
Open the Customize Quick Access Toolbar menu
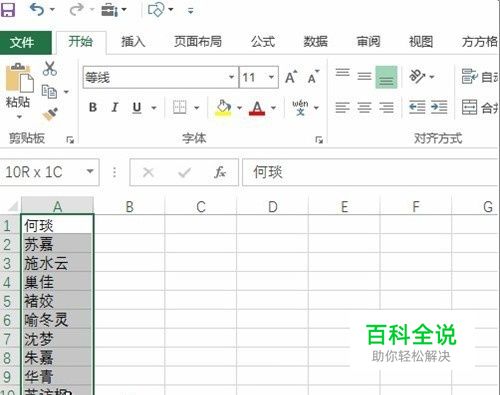coord(191,11)
